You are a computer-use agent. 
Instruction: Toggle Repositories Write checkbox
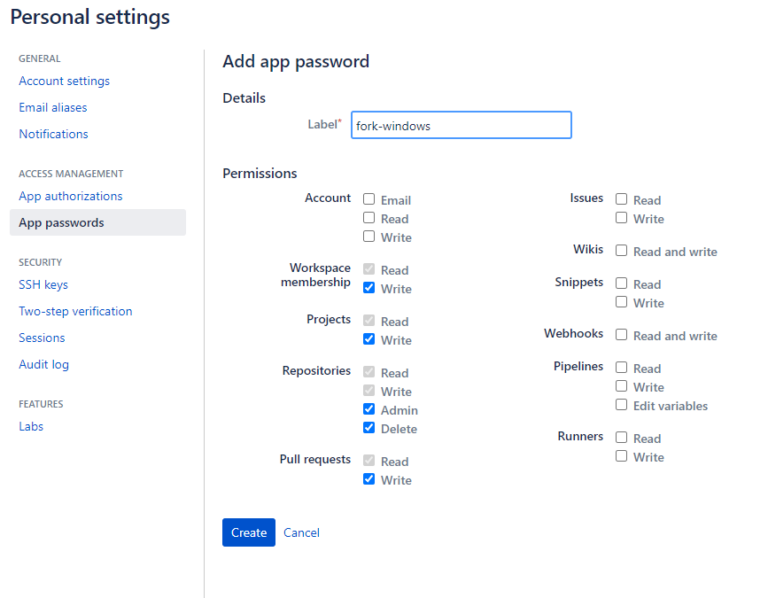coord(369,390)
